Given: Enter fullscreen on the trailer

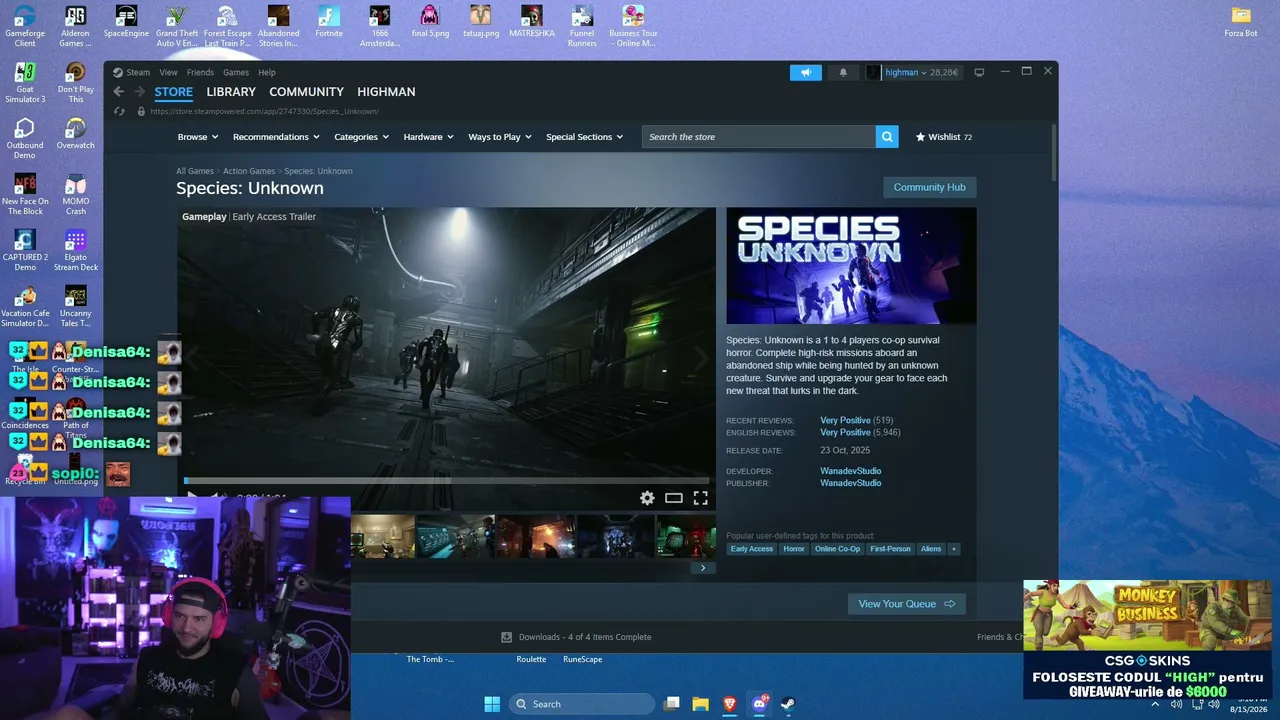Looking at the screenshot, I should [x=701, y=498].
